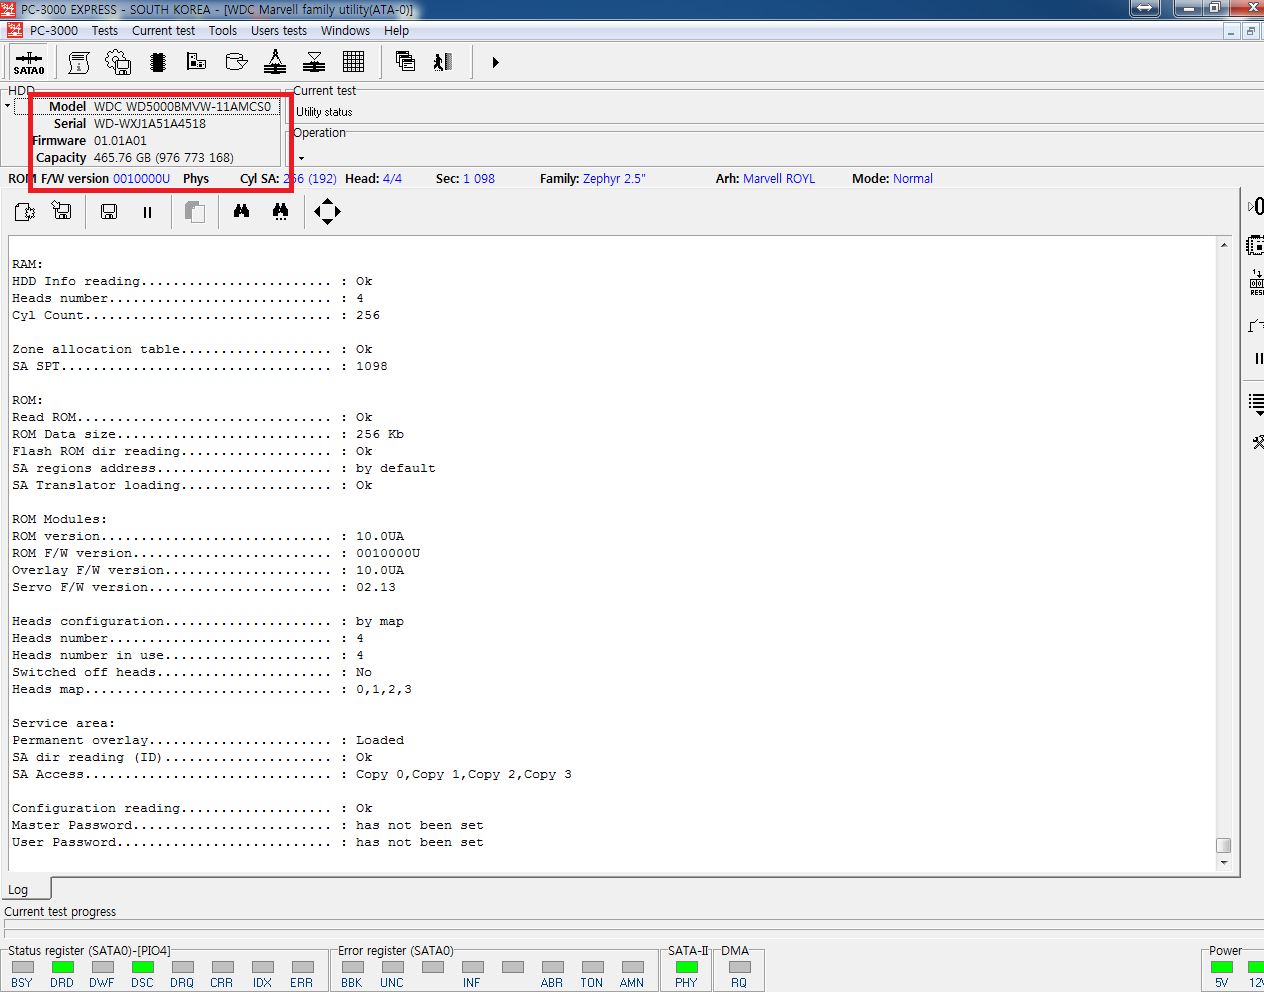Click the ROM F/W version value 0010000U
Screen dimensions: 1264x992
141,178
